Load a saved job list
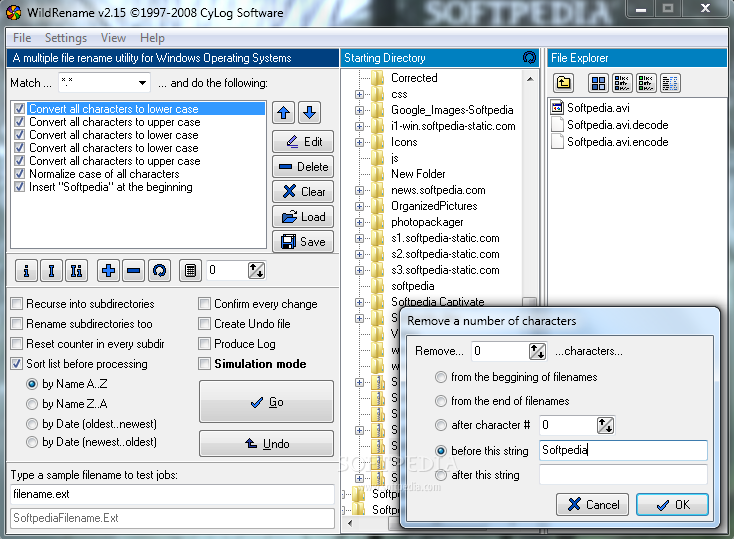This screenshot has width=734, height=539. (x=303, y=216)
